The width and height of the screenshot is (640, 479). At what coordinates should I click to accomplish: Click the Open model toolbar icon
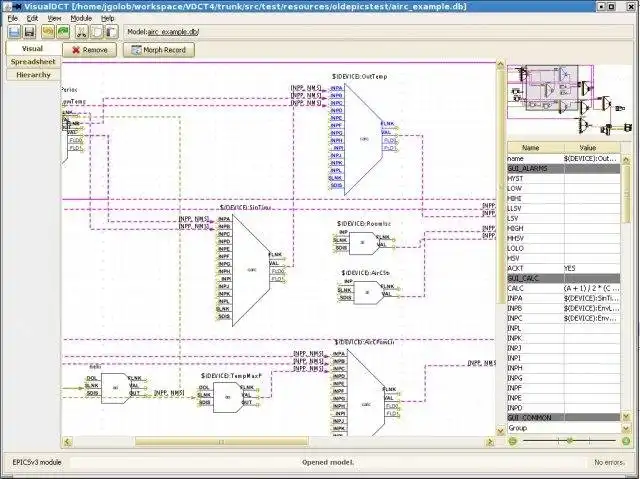pyautogui.click(x=15, y=32)
